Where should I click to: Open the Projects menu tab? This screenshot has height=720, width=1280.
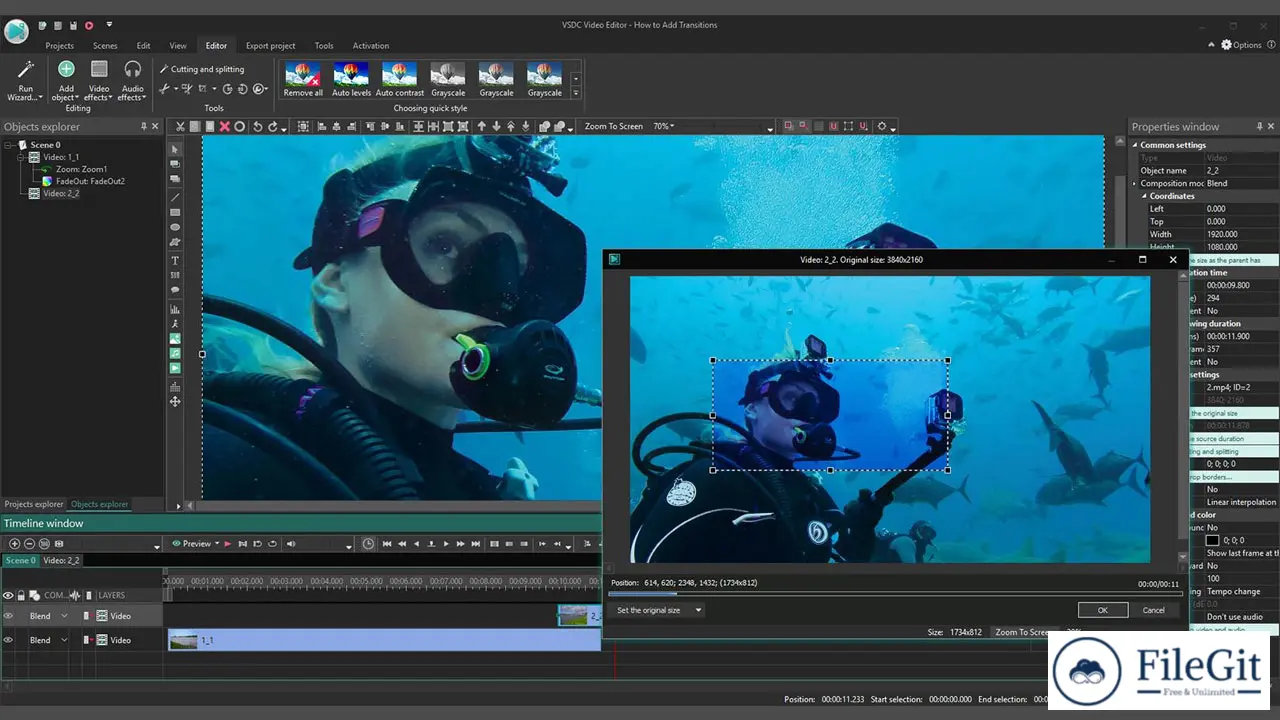59,46
